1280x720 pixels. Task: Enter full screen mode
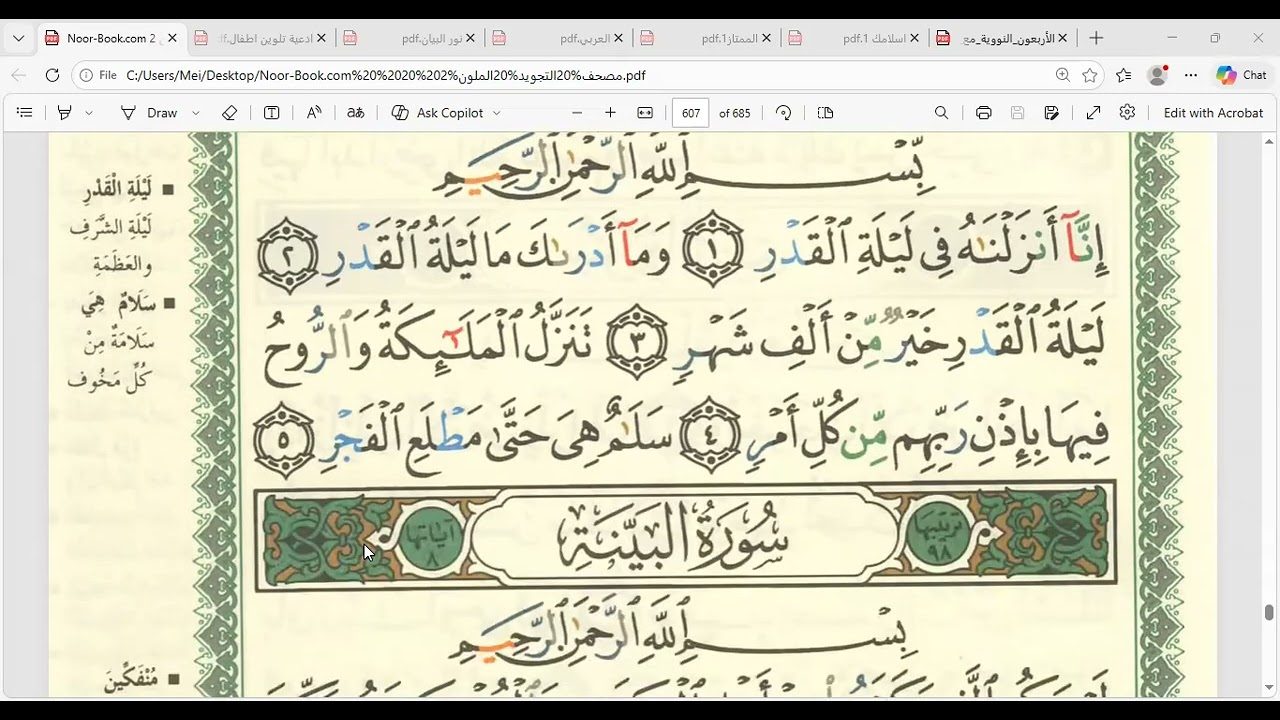(1094, 113)
